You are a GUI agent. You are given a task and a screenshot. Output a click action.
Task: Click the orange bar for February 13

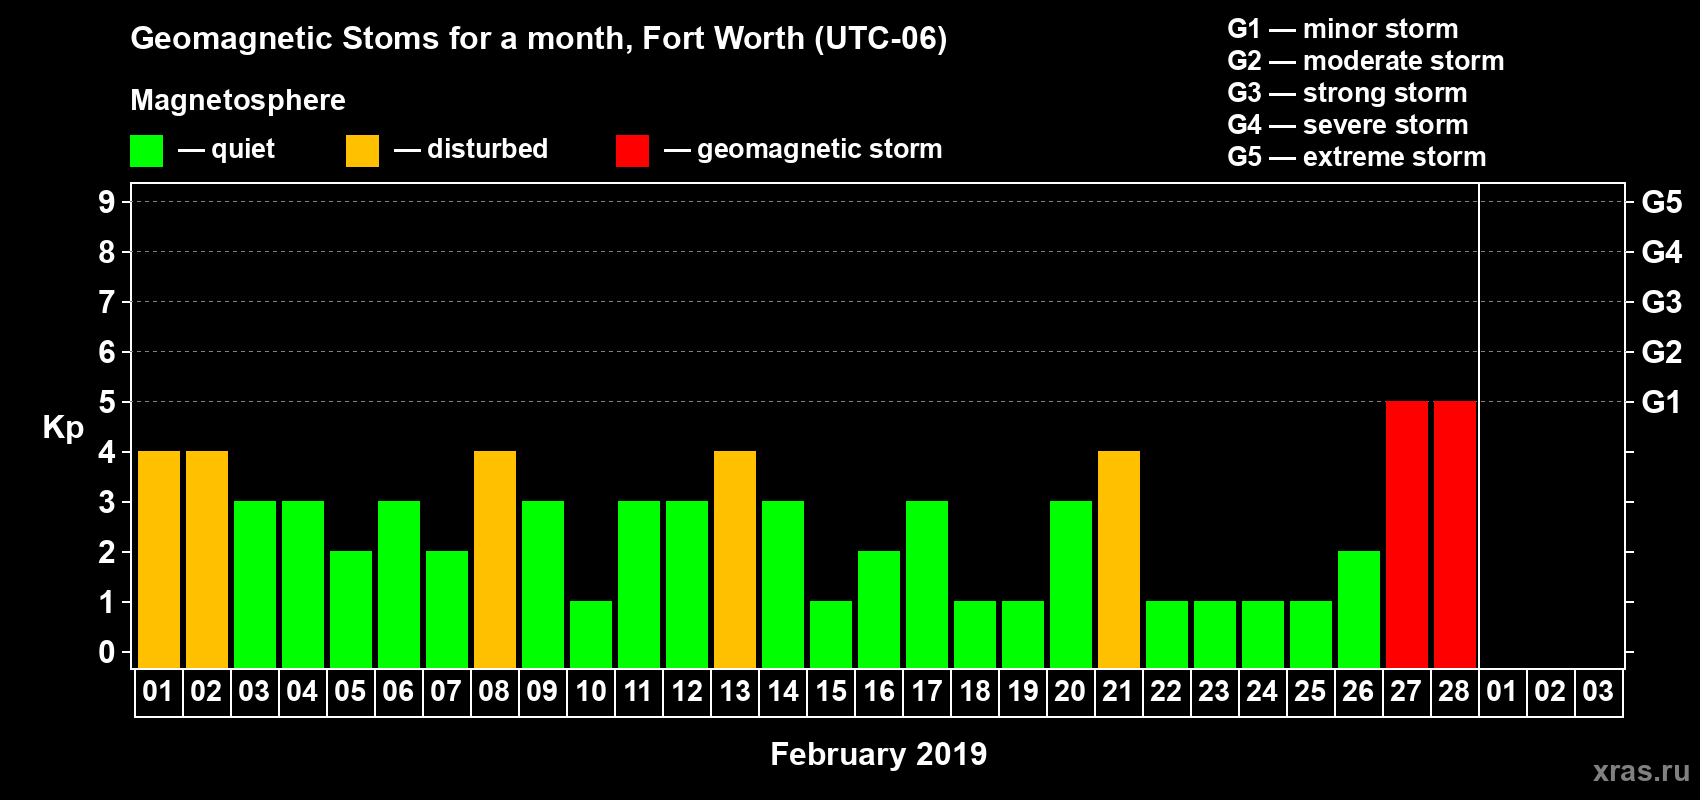click(735, 559)
